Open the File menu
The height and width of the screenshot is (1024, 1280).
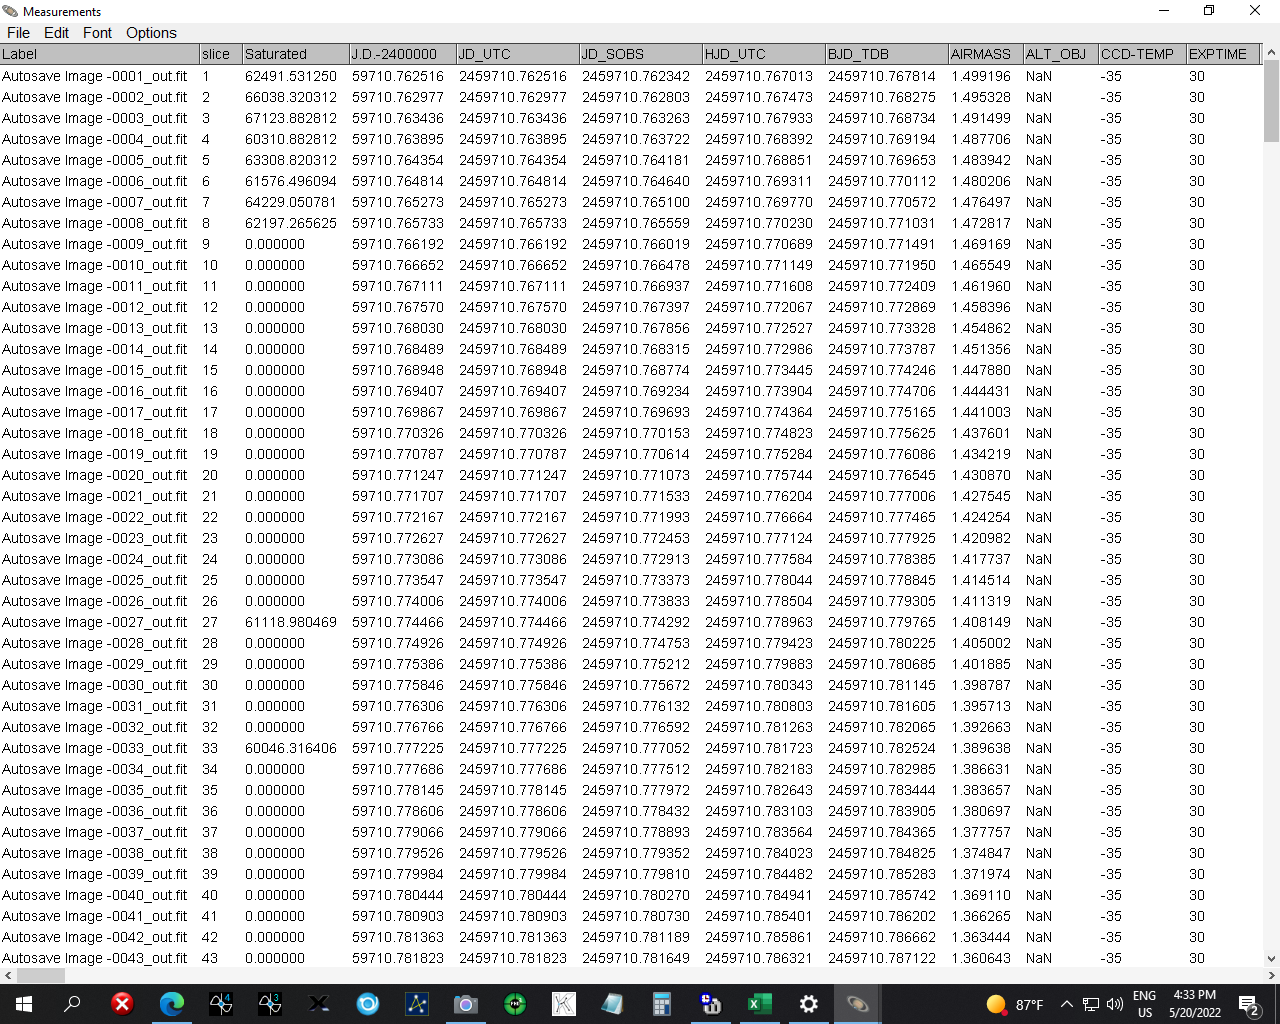coord(18,33)
